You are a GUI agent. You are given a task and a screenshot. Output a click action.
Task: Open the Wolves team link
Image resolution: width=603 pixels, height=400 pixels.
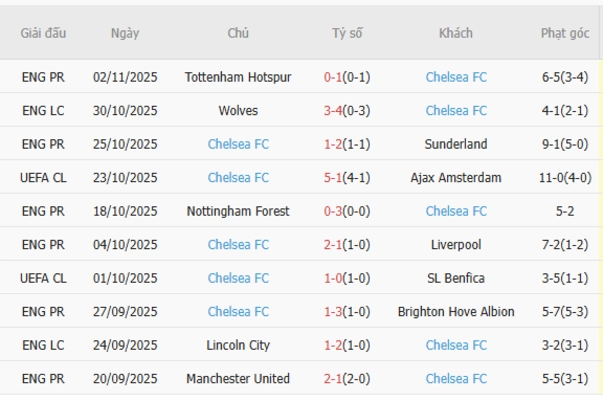[238, 111]
